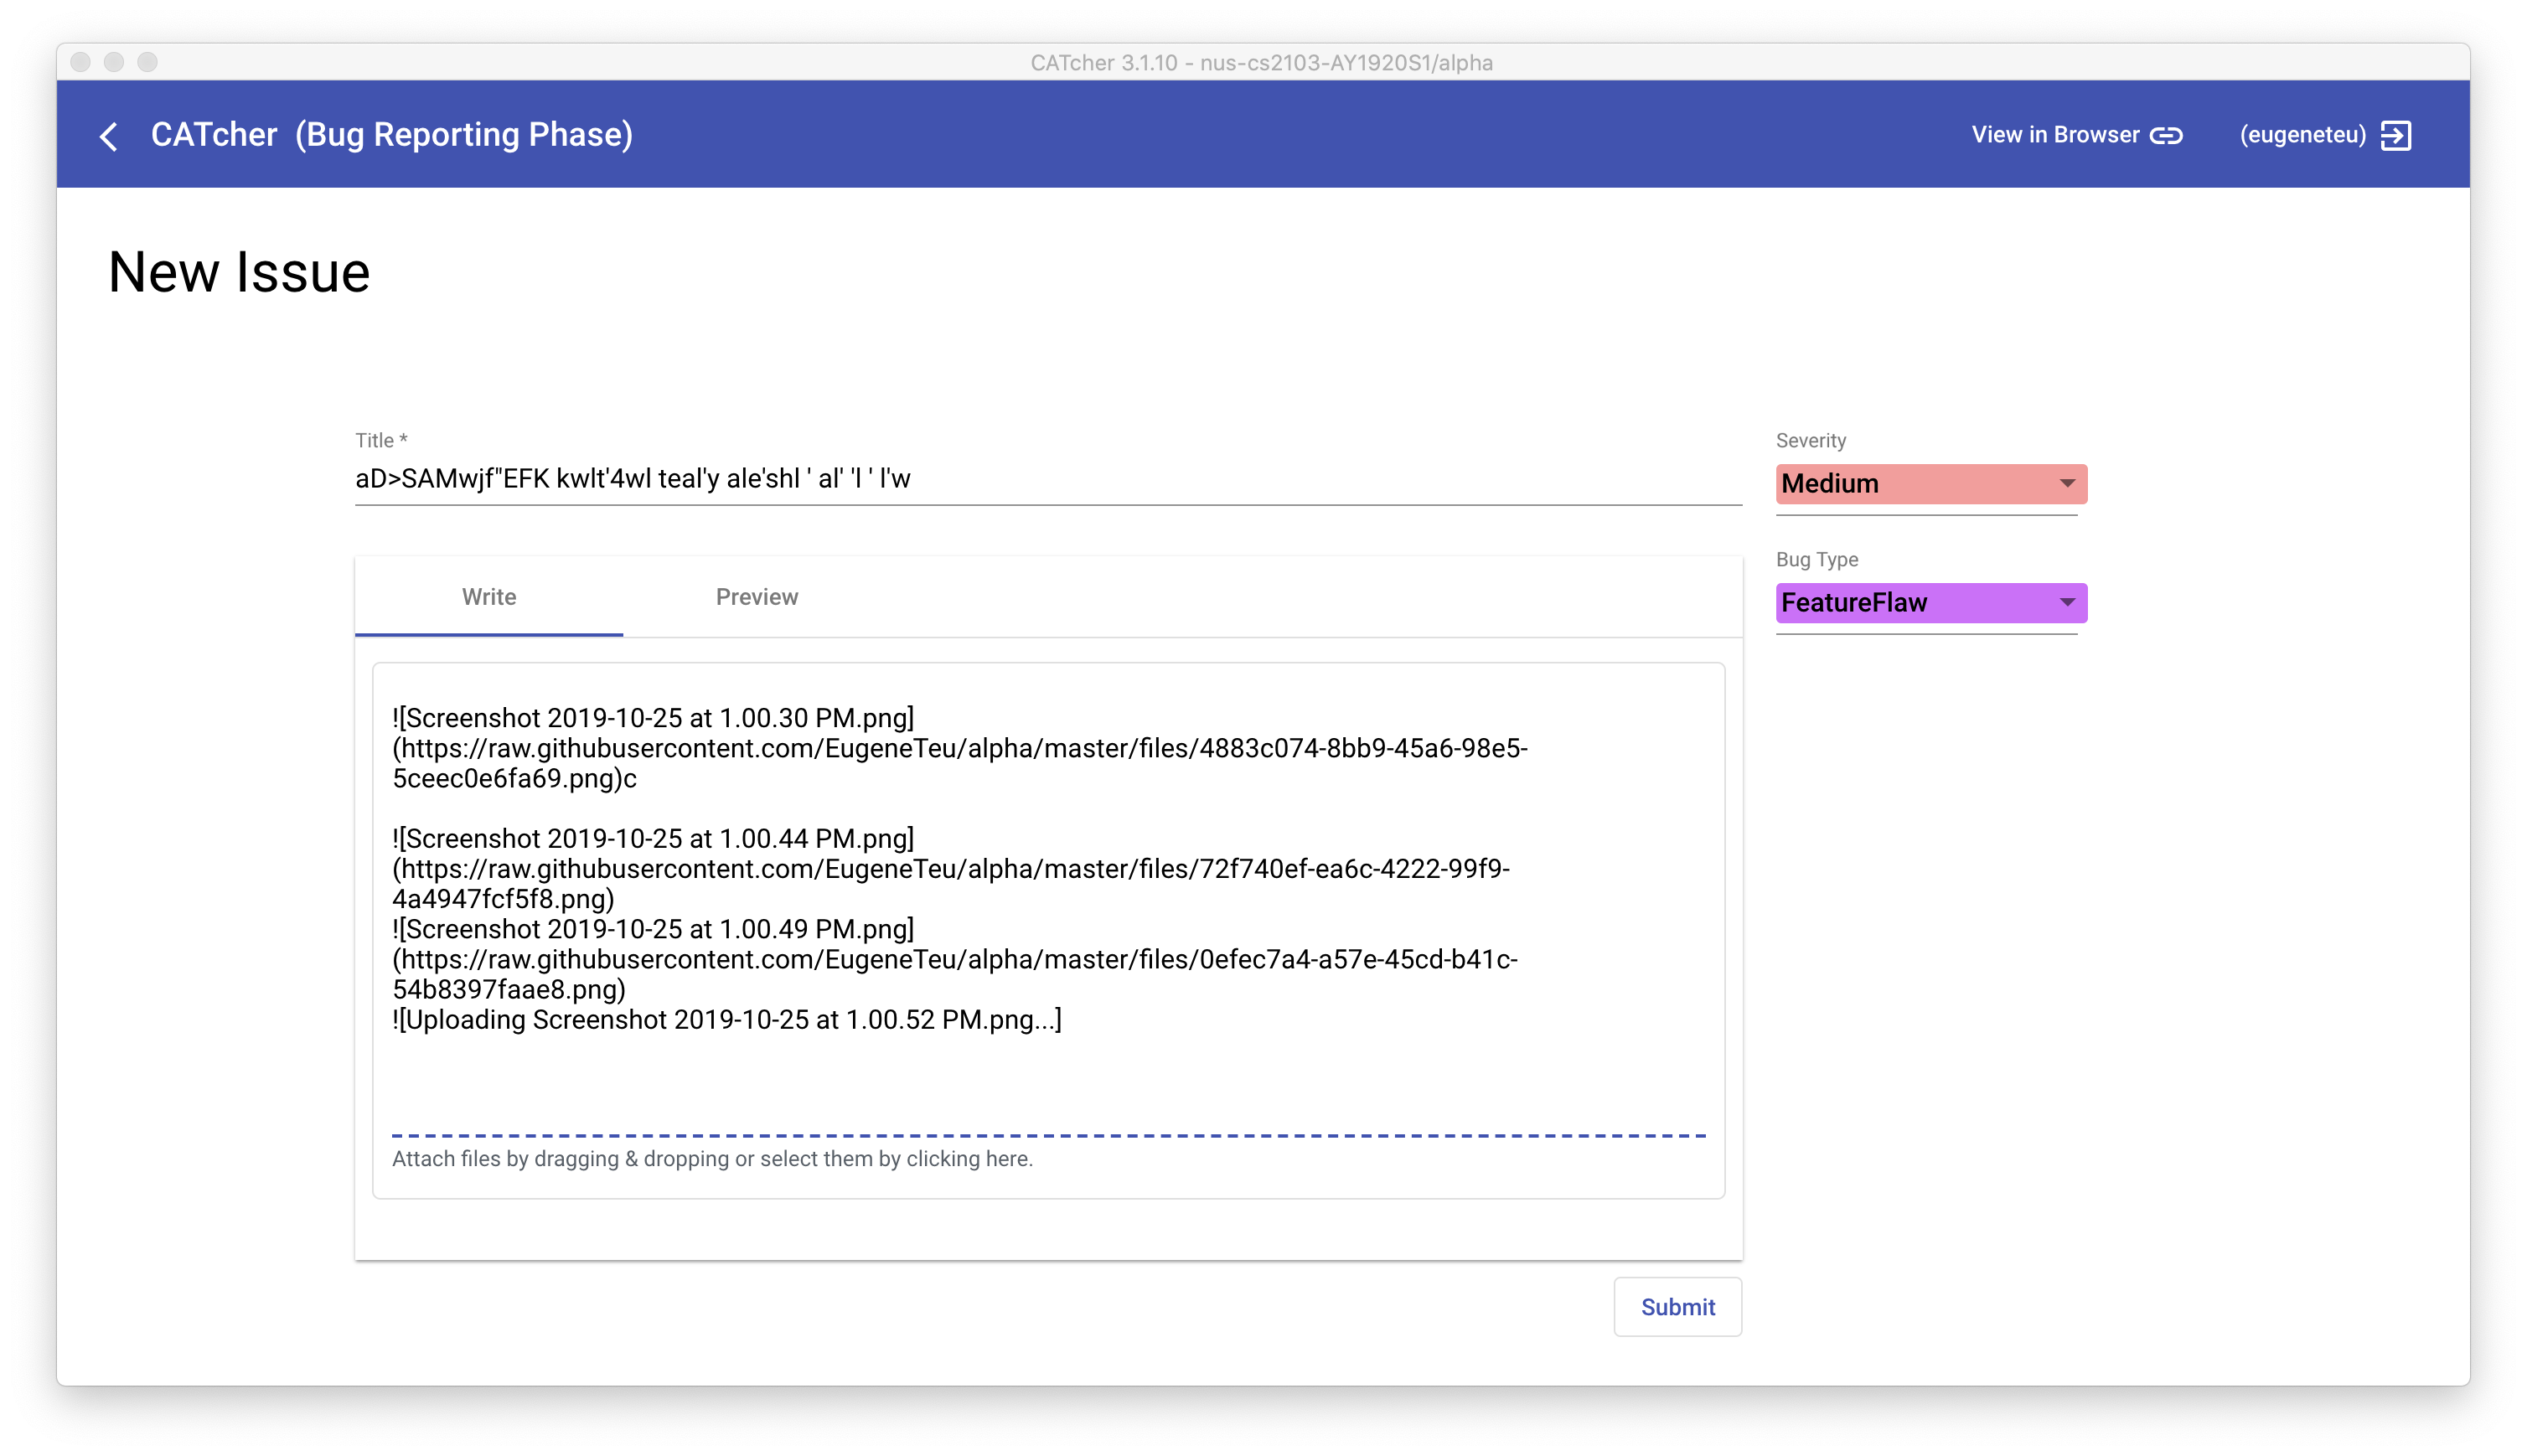Click the Attach files drop zone text

(712, 1159)
